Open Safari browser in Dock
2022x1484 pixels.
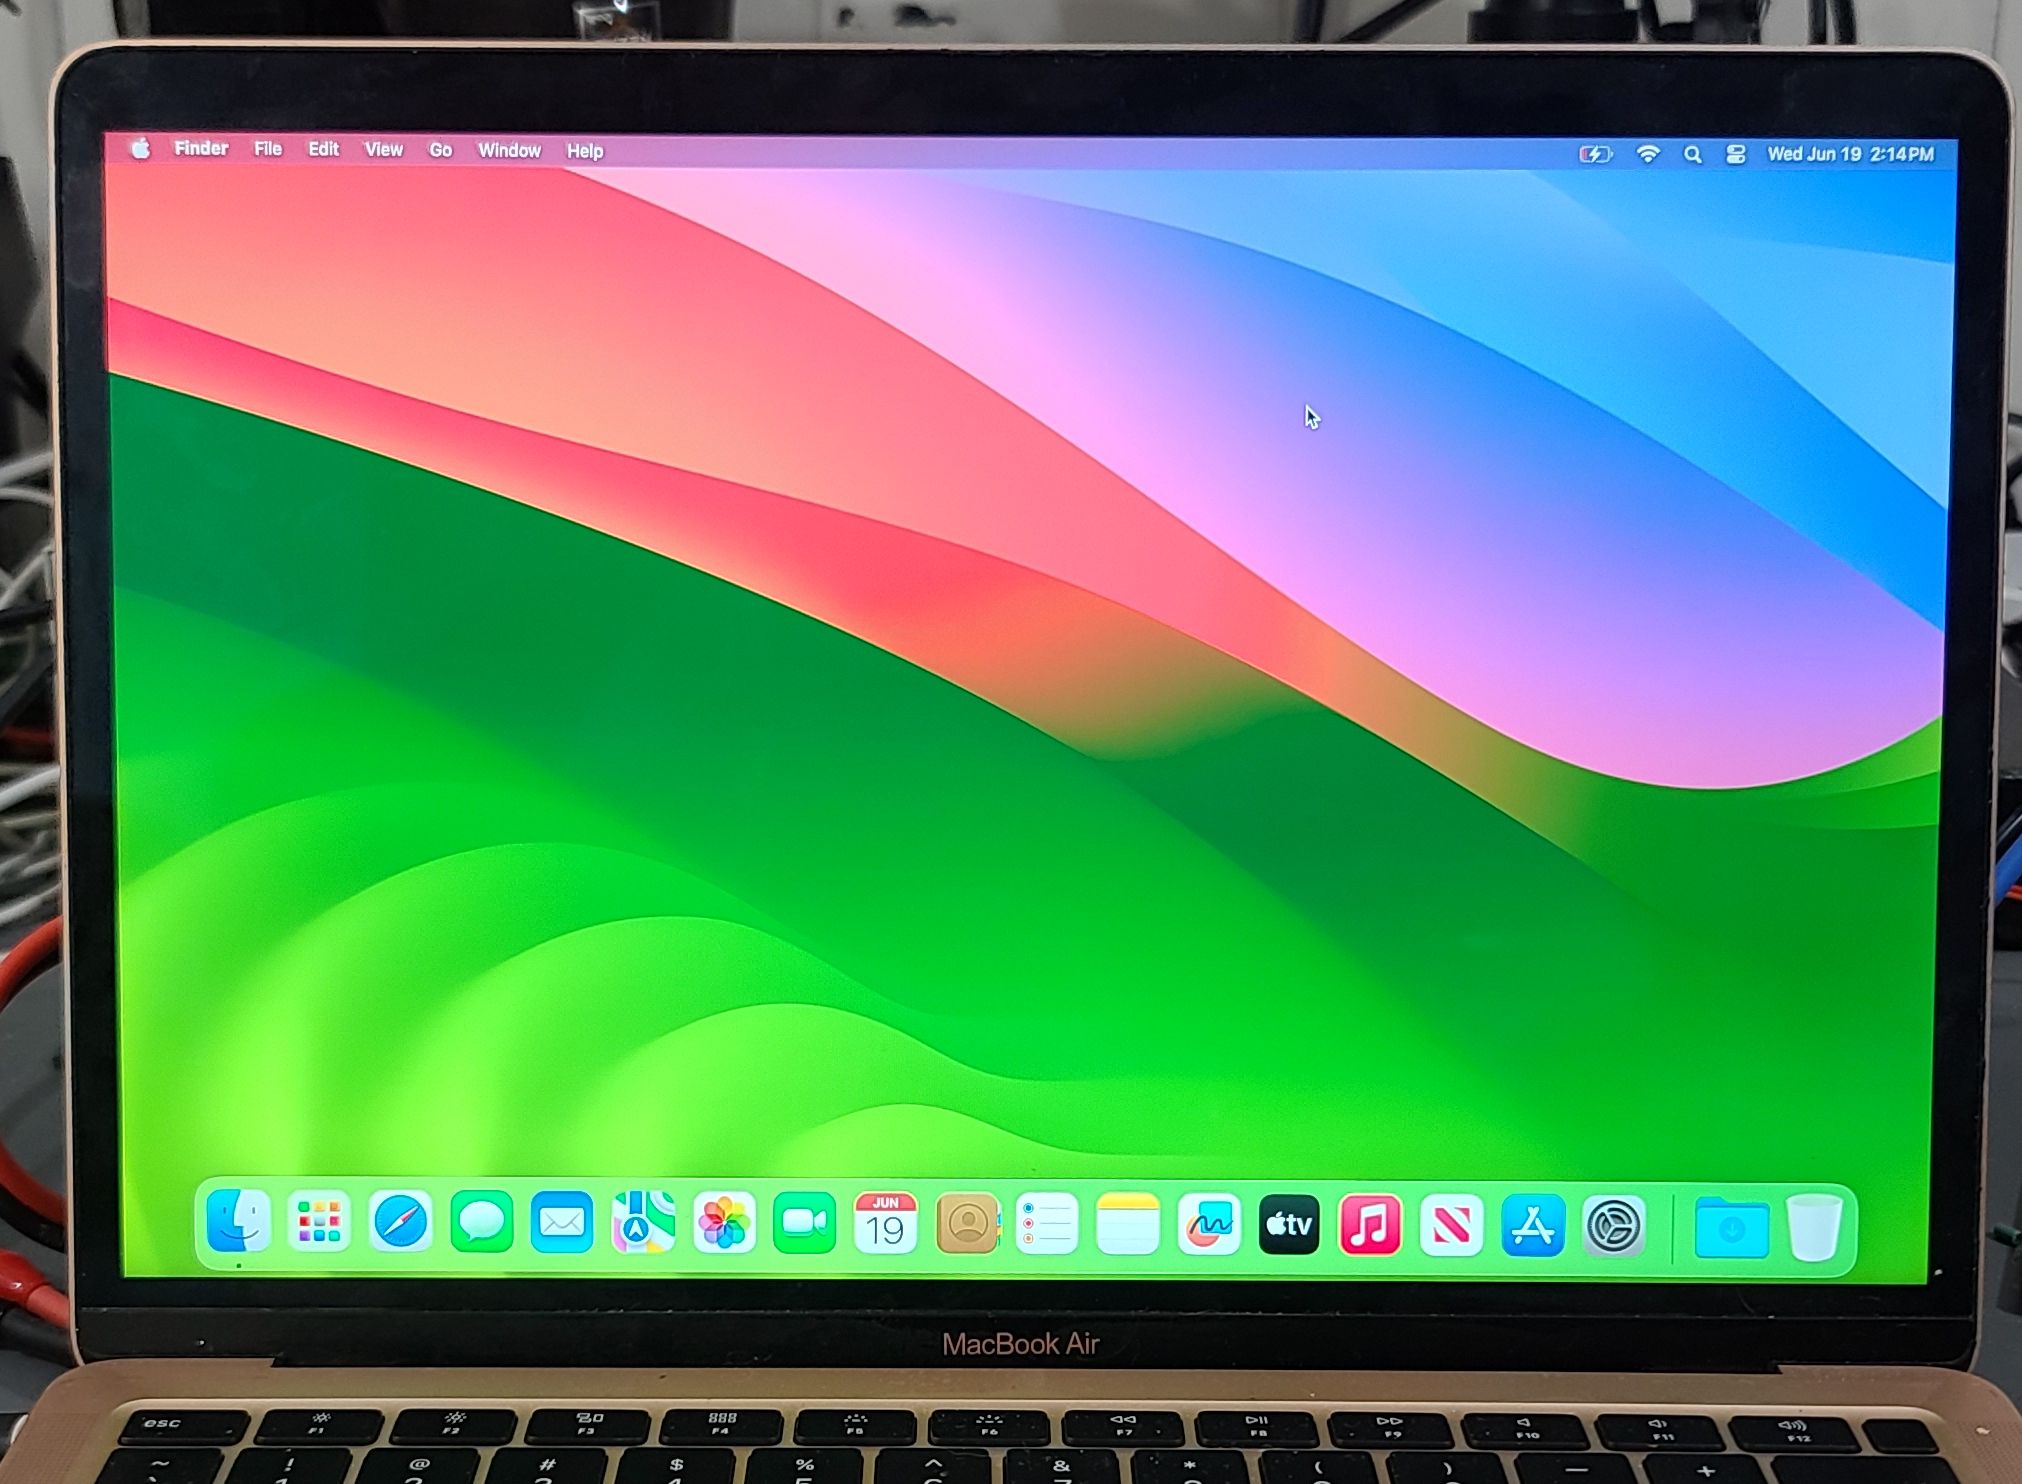[x=400, y=1222]
